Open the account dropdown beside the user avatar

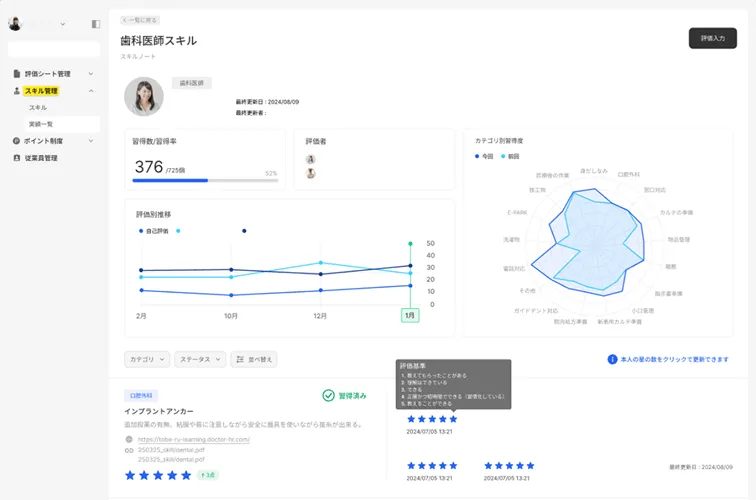coord(63,24)
